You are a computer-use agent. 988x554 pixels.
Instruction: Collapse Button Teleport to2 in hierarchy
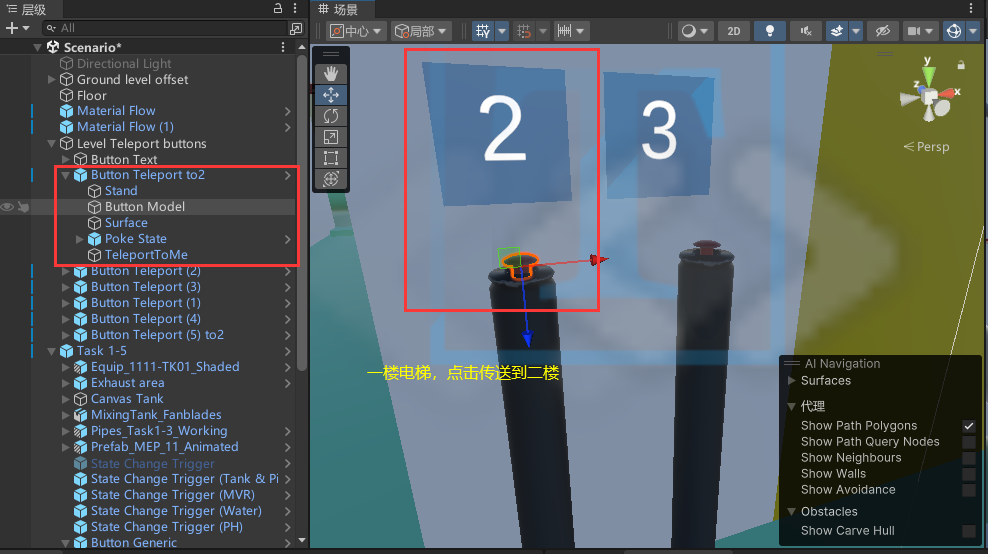click(x=66, y=175)
